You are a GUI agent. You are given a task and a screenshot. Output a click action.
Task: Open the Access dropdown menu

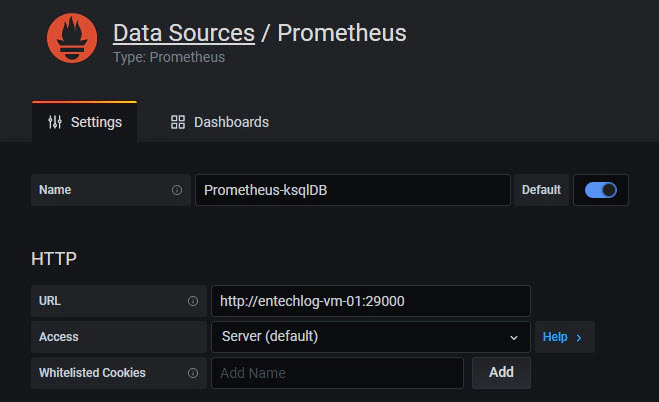[371, 337]
